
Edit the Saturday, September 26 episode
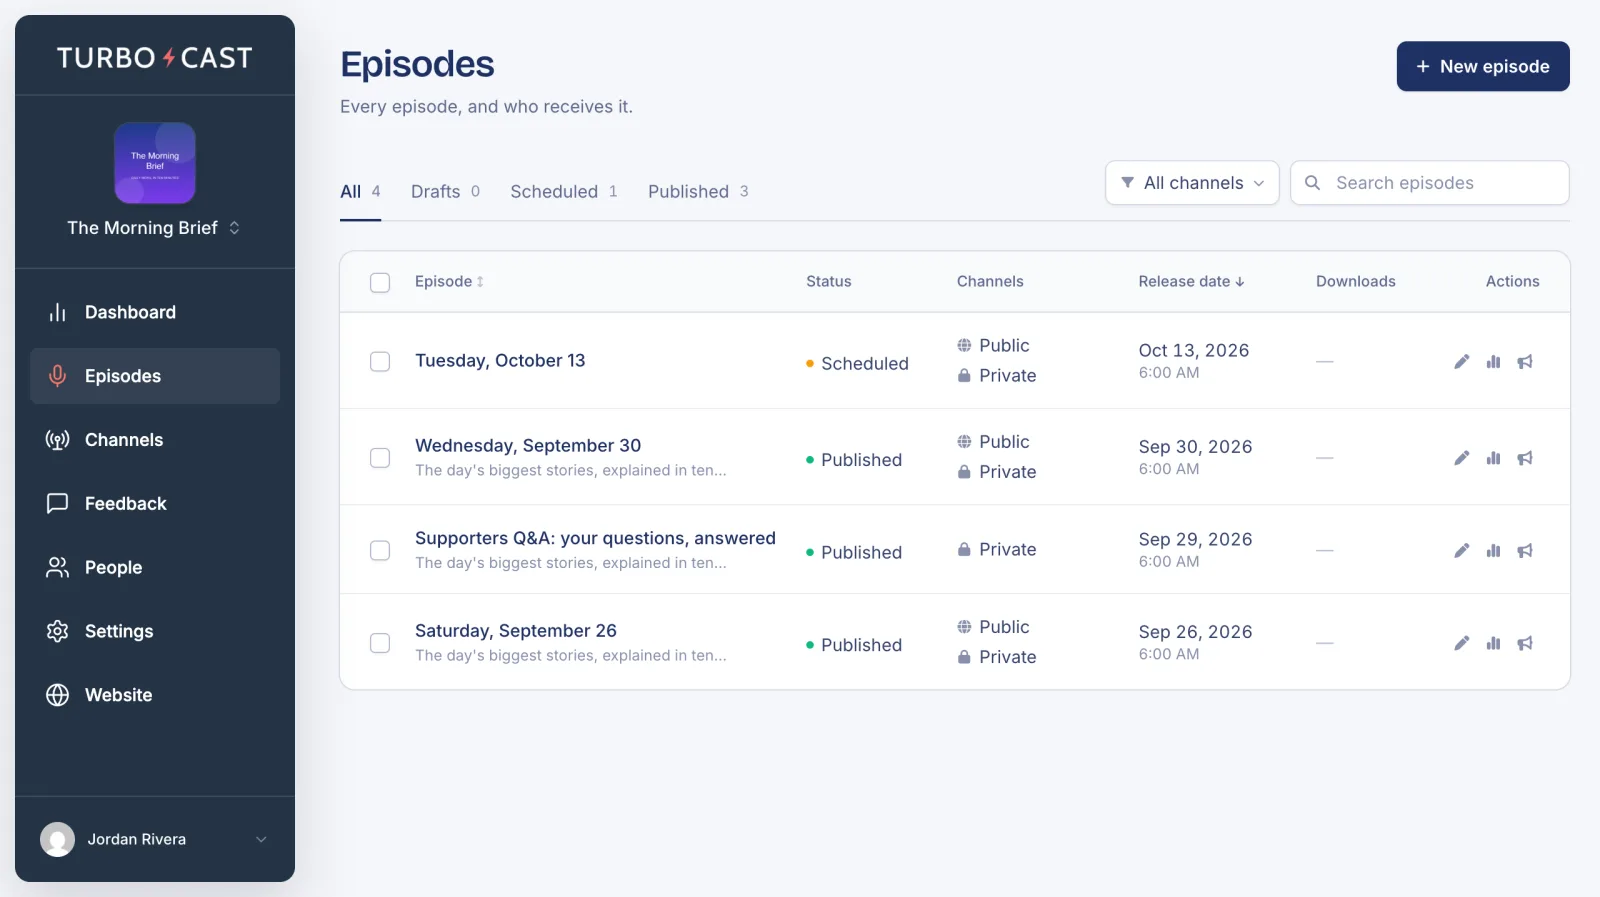click(x=1461, y=643)
